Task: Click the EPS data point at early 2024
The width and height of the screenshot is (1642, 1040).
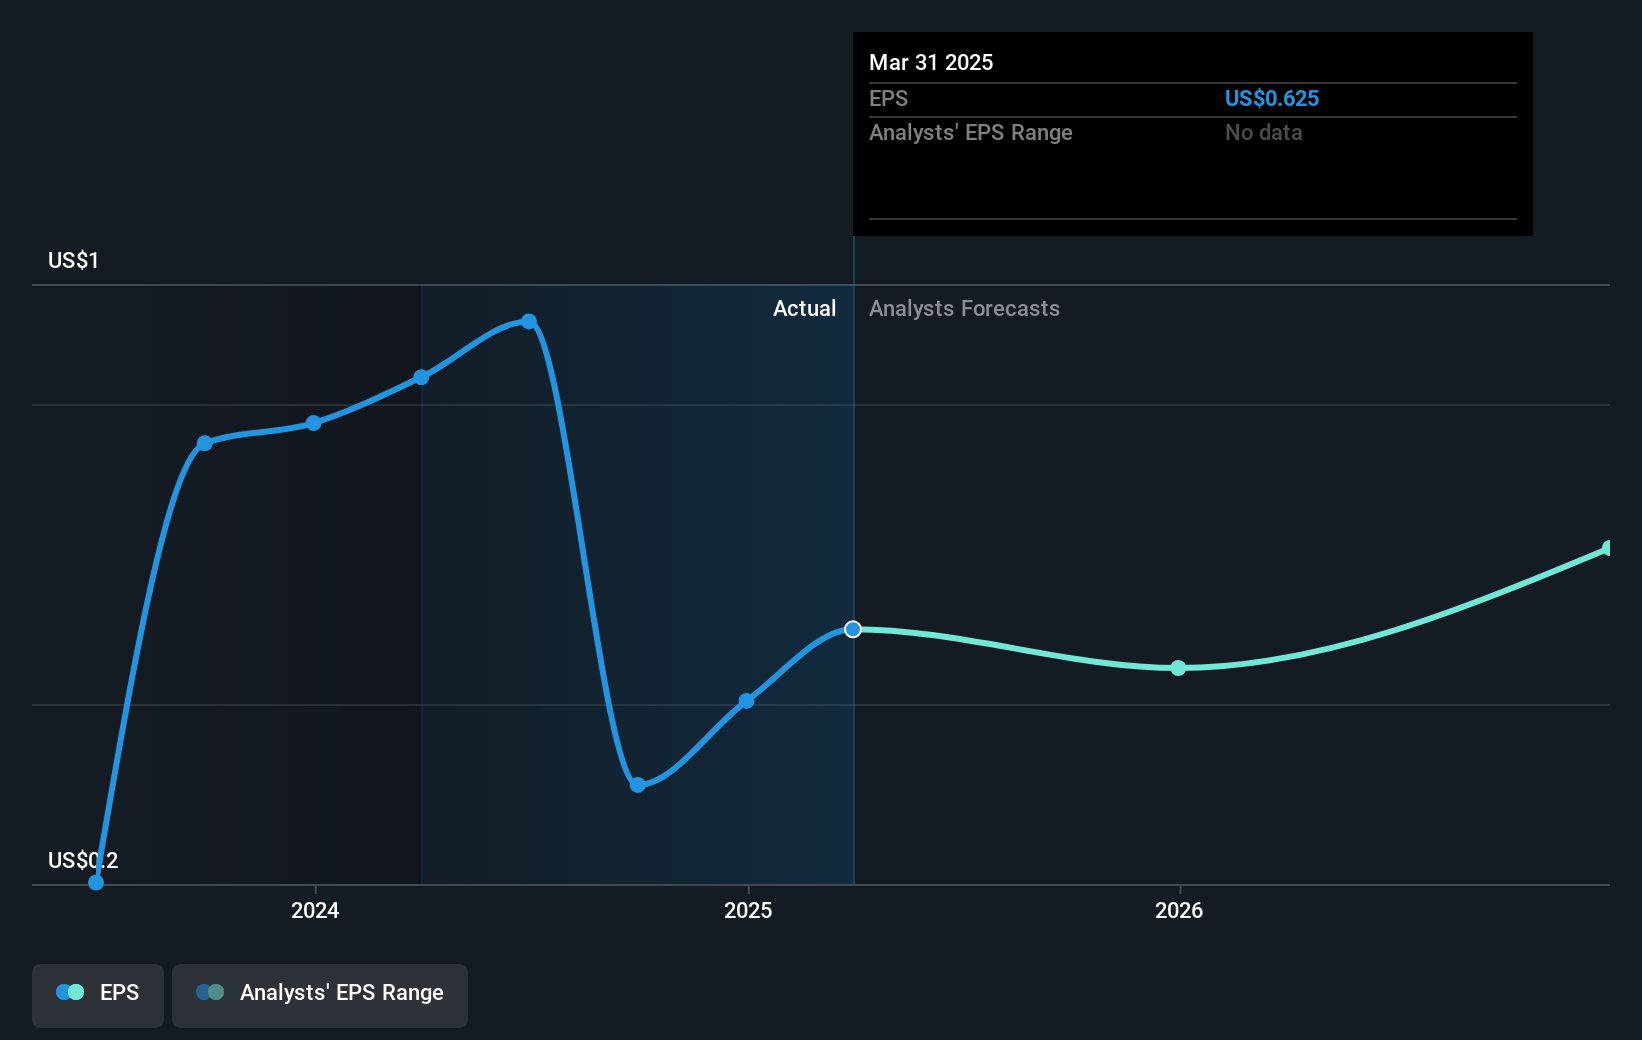Action: [314, 423]
